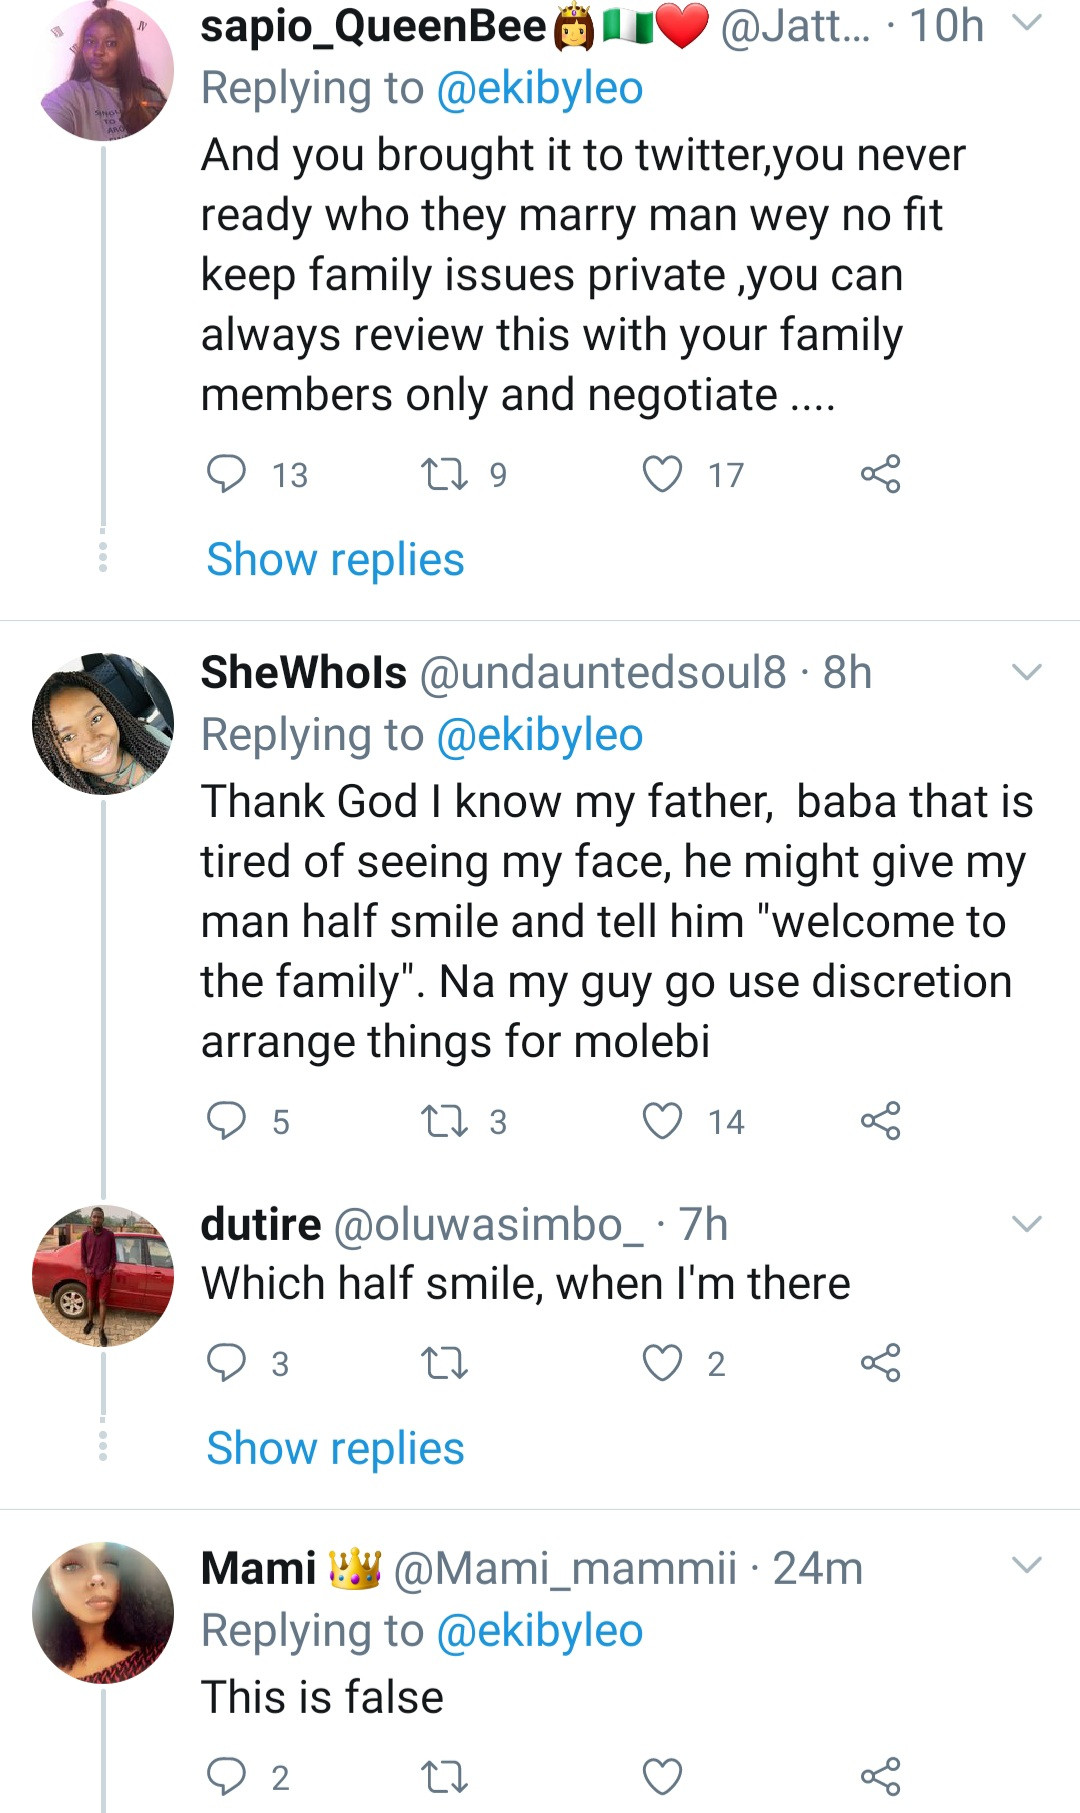Retweet Mami's "This is false" tweet
This screenshot has height=1813, width=1080.
(444, 1777)
